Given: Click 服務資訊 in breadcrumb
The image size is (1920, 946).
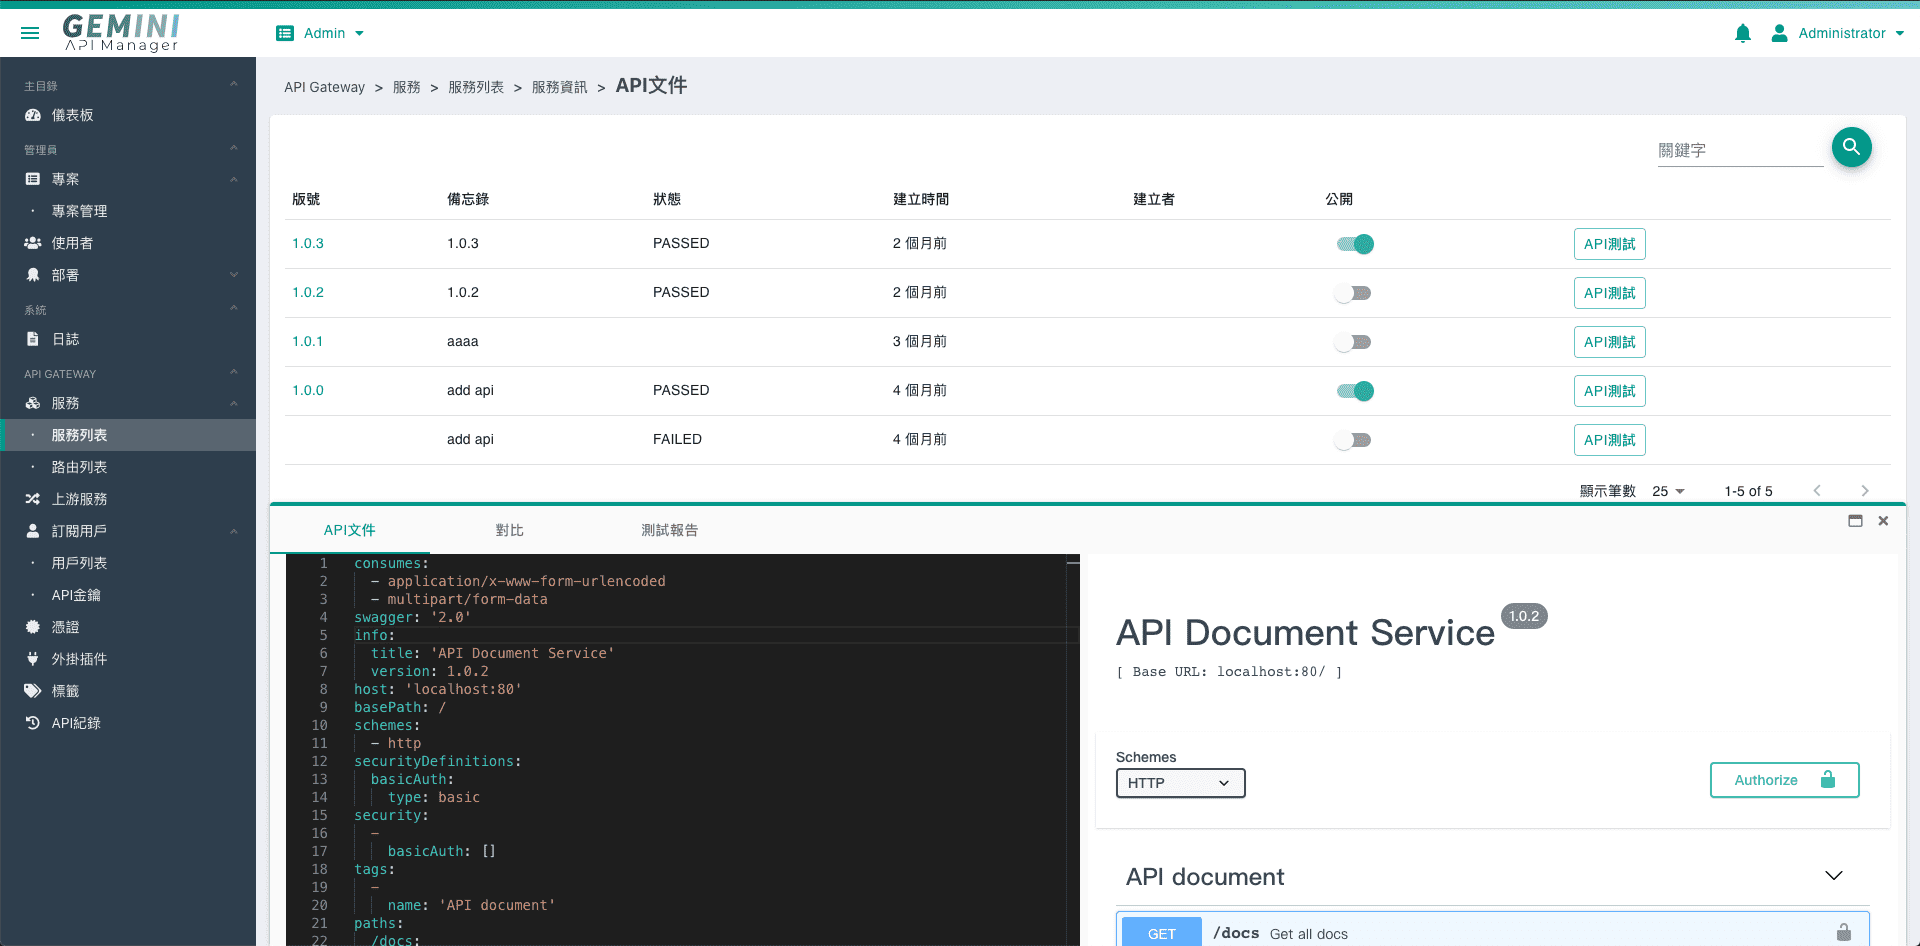Looking at the screenshot, I should point(559,87).
